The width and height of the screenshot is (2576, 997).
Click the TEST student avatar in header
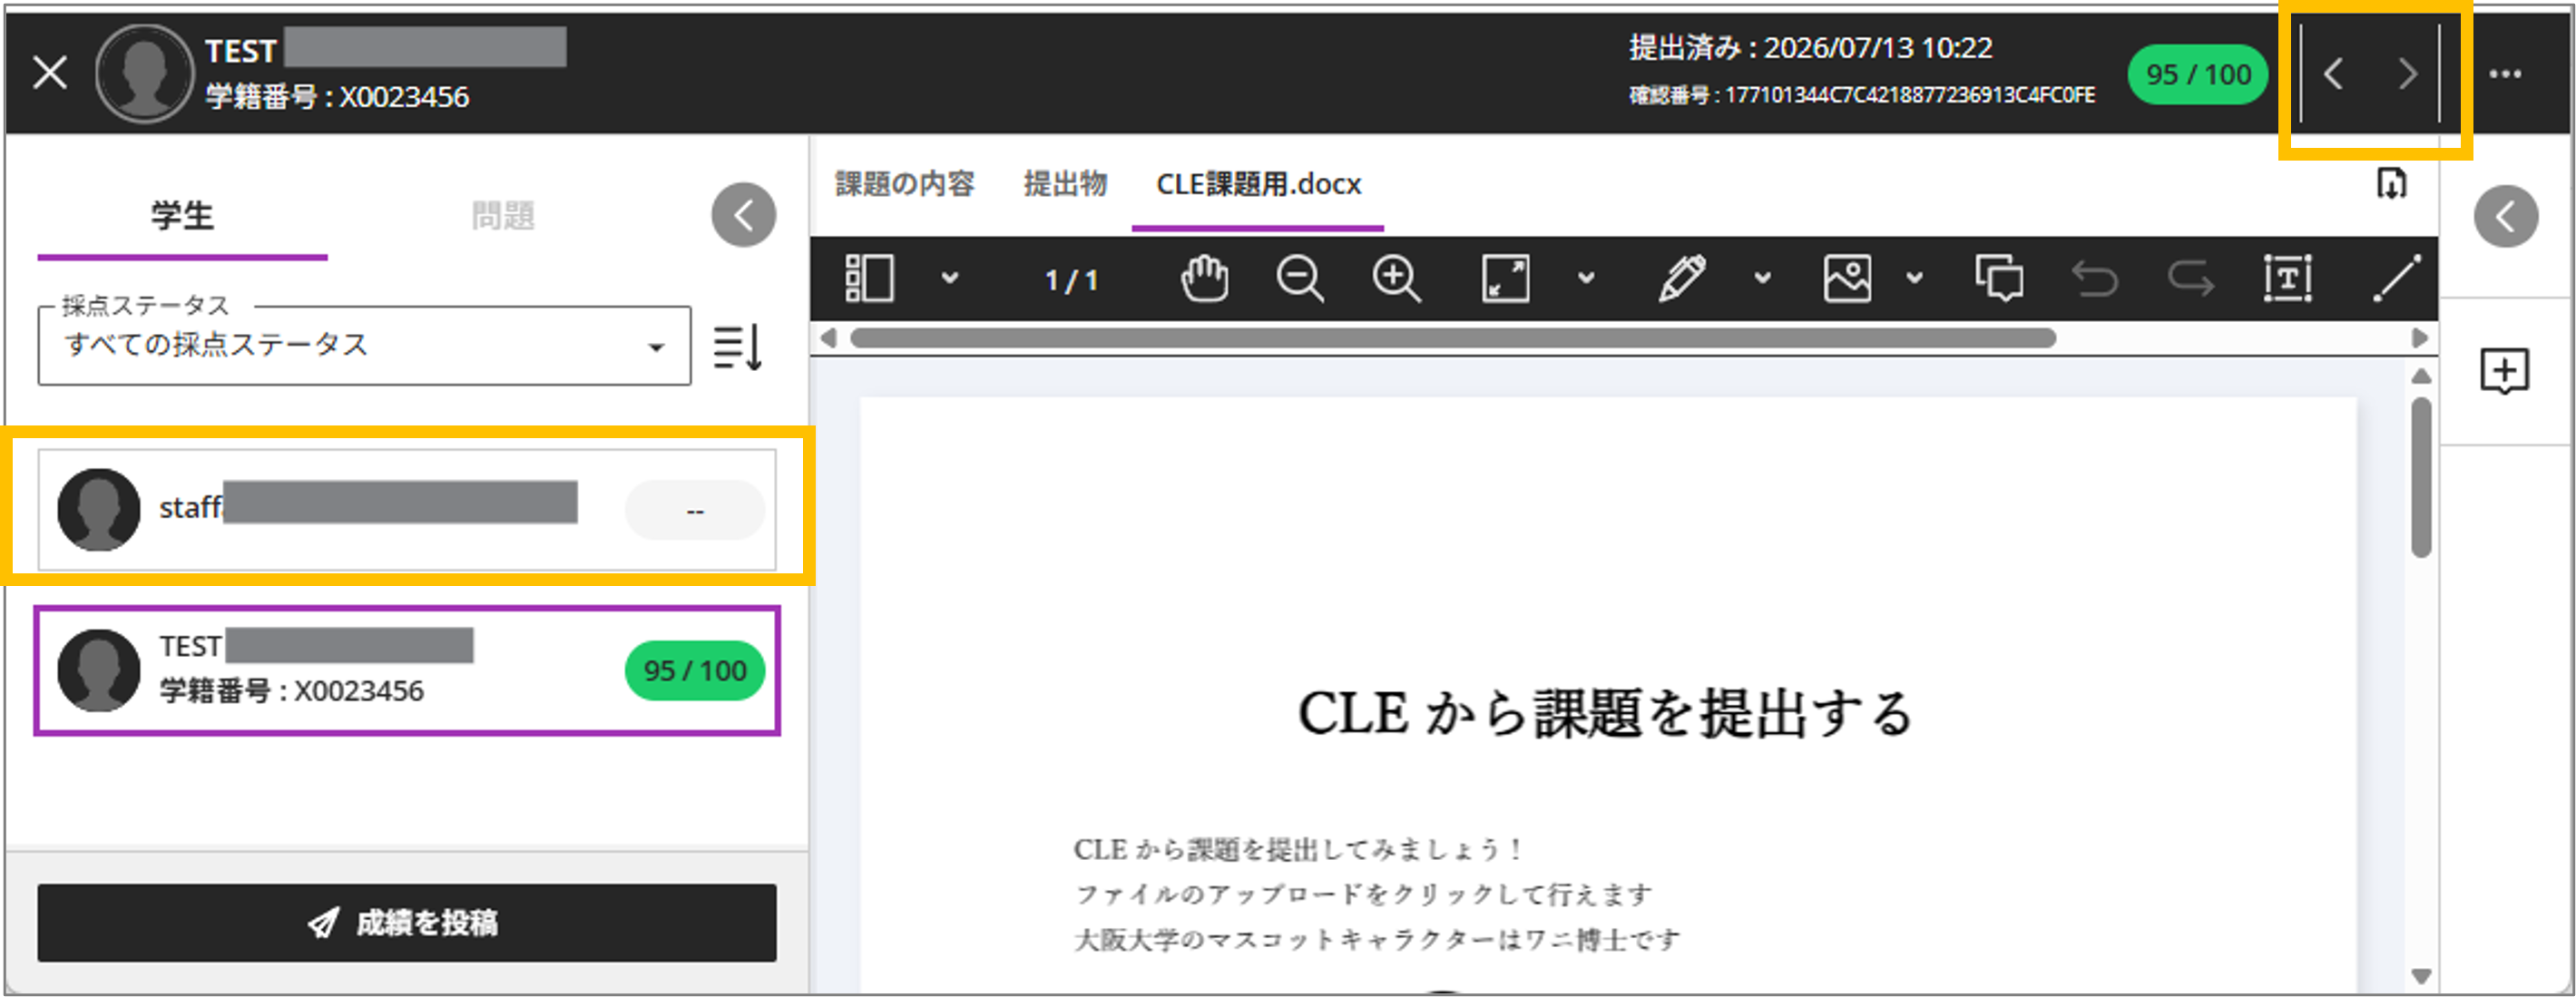(143, 73)
